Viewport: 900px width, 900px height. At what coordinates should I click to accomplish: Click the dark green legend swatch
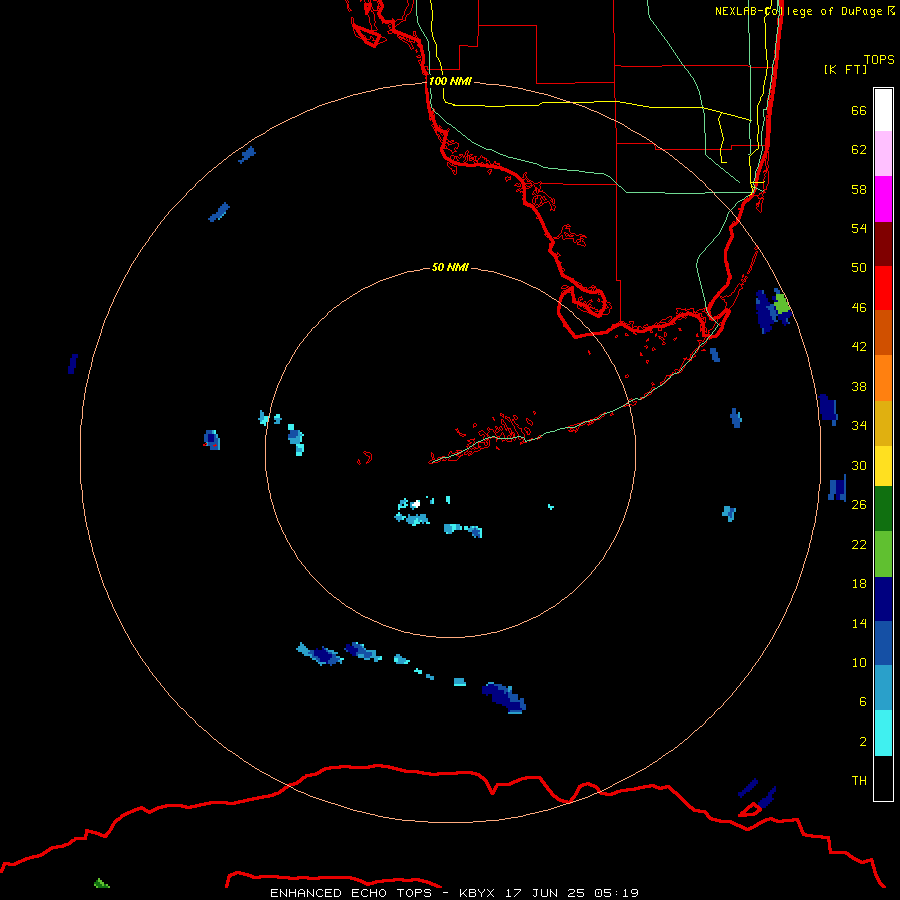pyautogui.click(x=883, y=509)
